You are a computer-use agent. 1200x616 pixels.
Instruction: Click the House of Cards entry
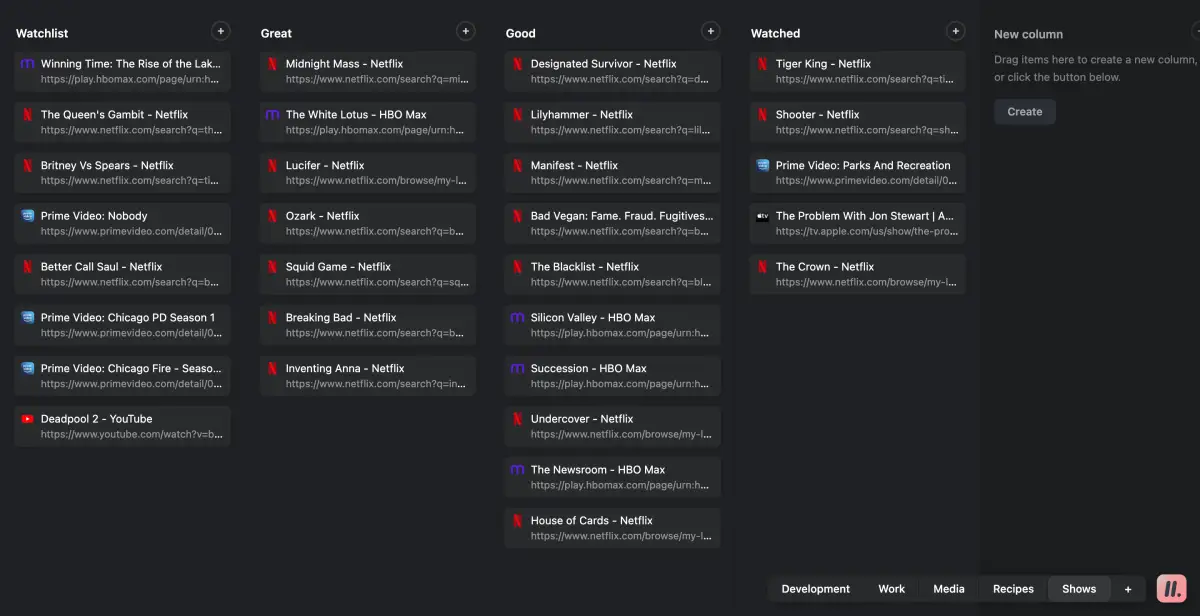612,527
